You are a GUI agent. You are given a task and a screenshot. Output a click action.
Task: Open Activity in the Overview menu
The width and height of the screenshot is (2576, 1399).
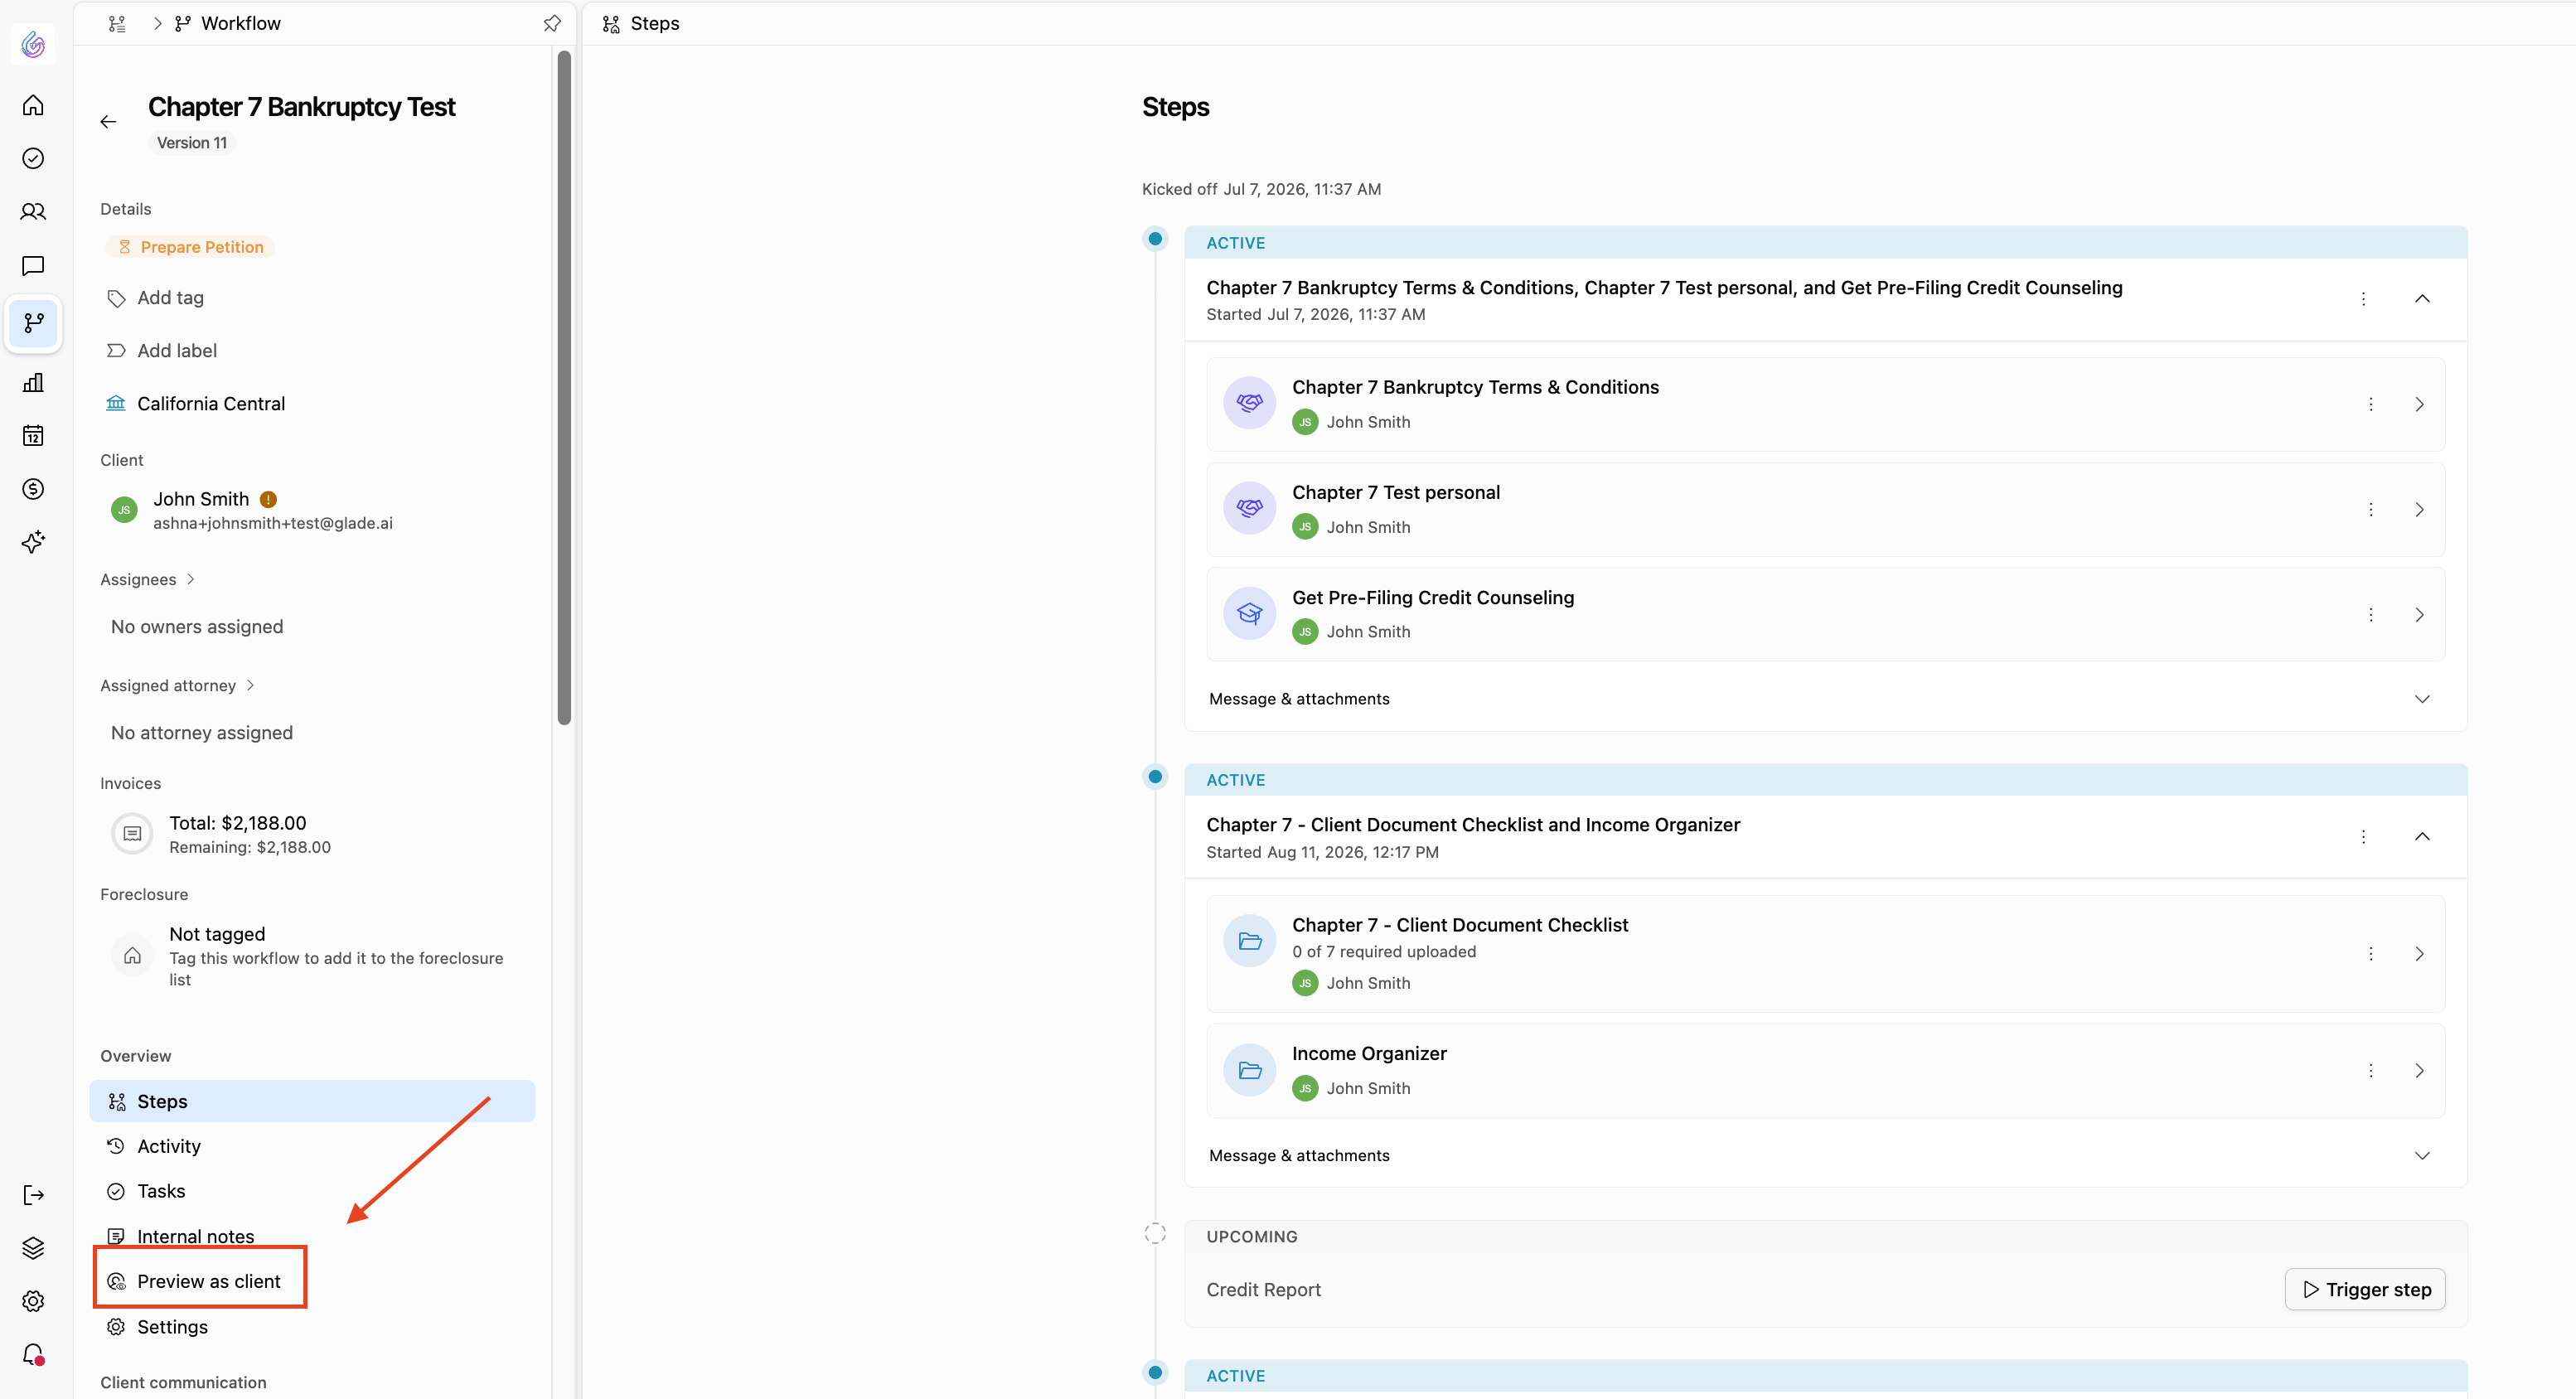312,1146
